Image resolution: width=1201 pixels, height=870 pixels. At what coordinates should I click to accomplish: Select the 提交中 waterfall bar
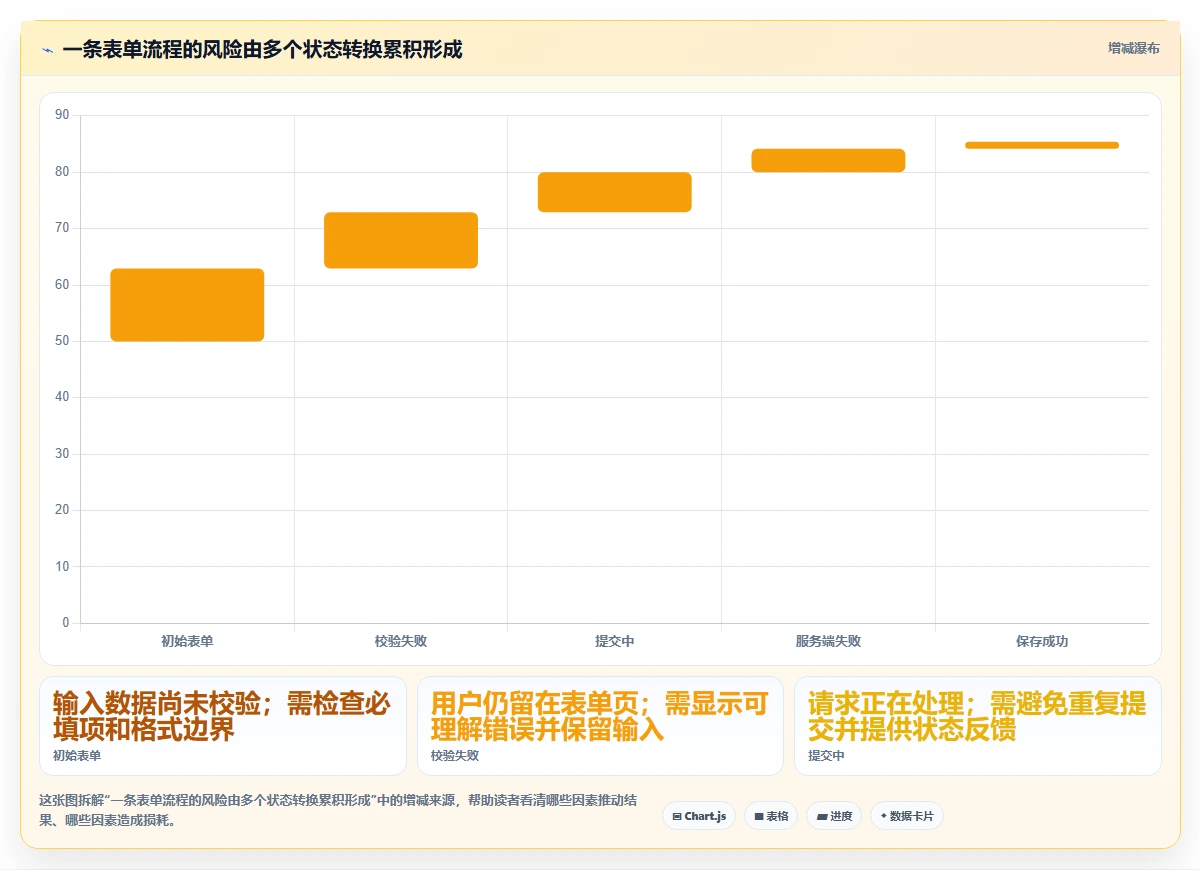(615, 192)
